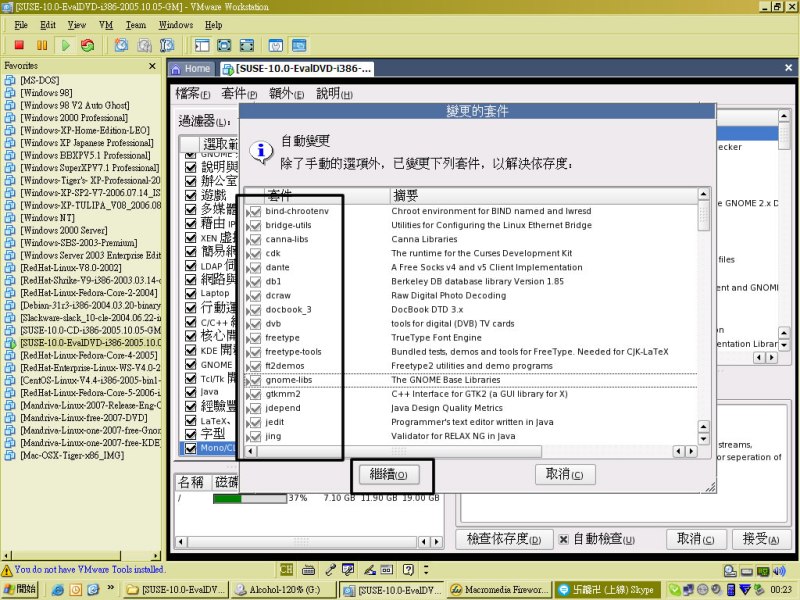Click the Quick Switch toolbar icon

pyautogui.click(x=246, y=45)
